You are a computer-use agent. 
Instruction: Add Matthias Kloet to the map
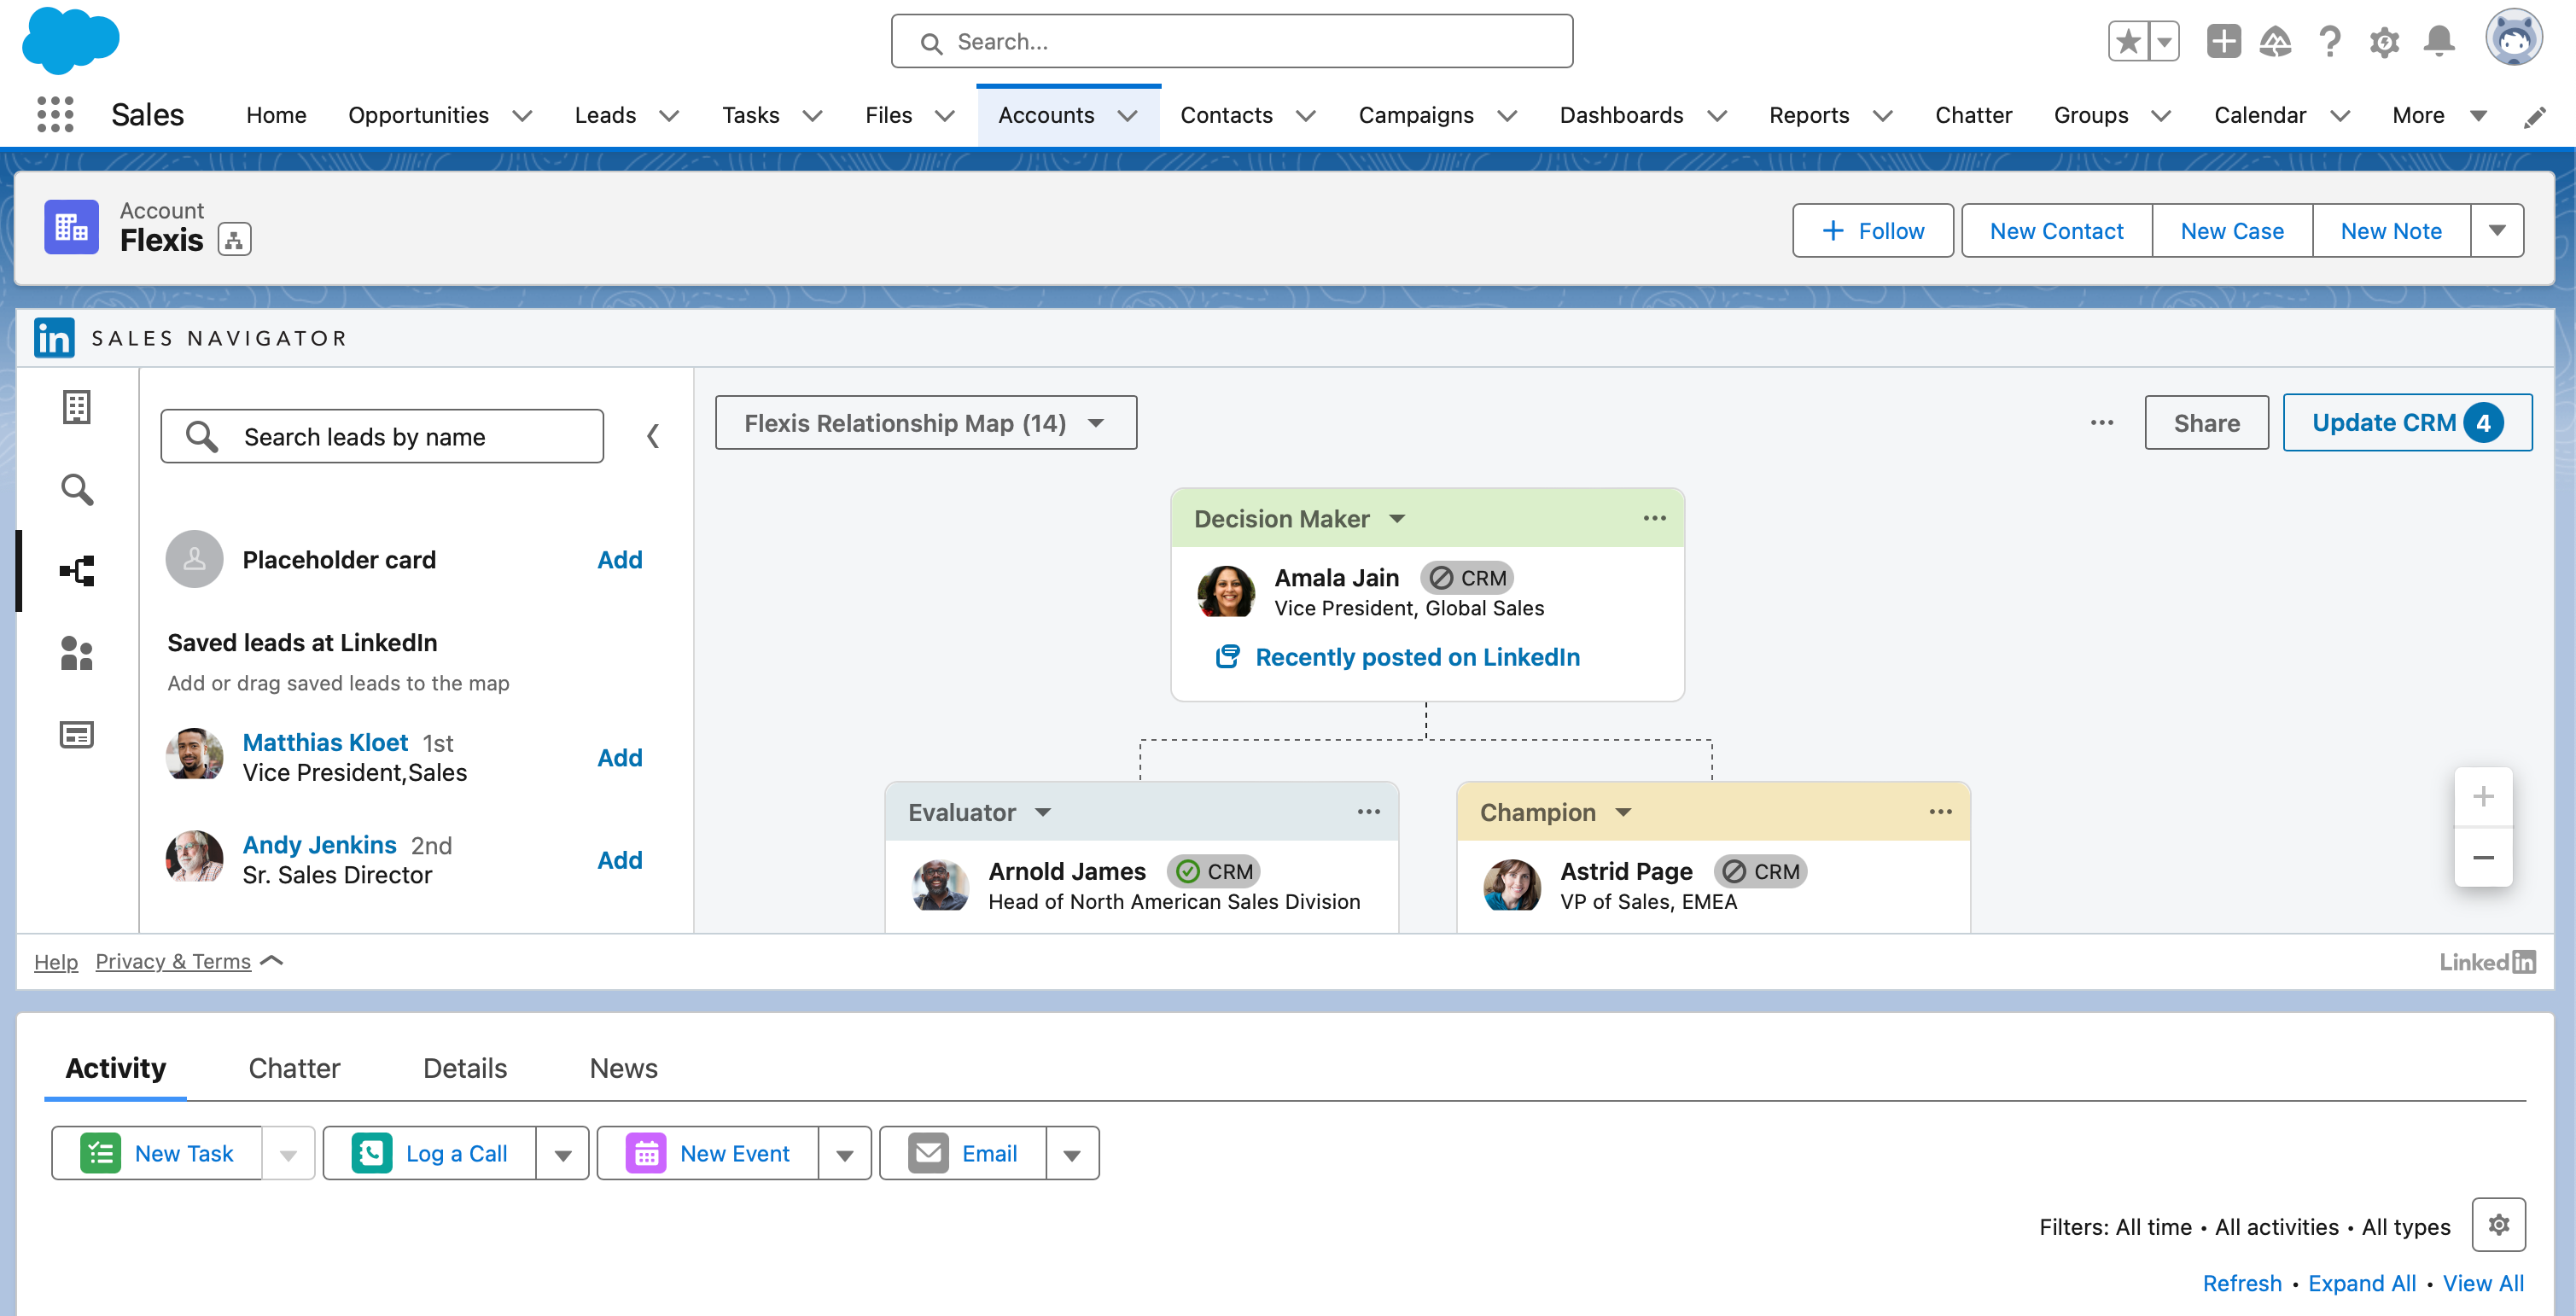[x=619, y=758]
